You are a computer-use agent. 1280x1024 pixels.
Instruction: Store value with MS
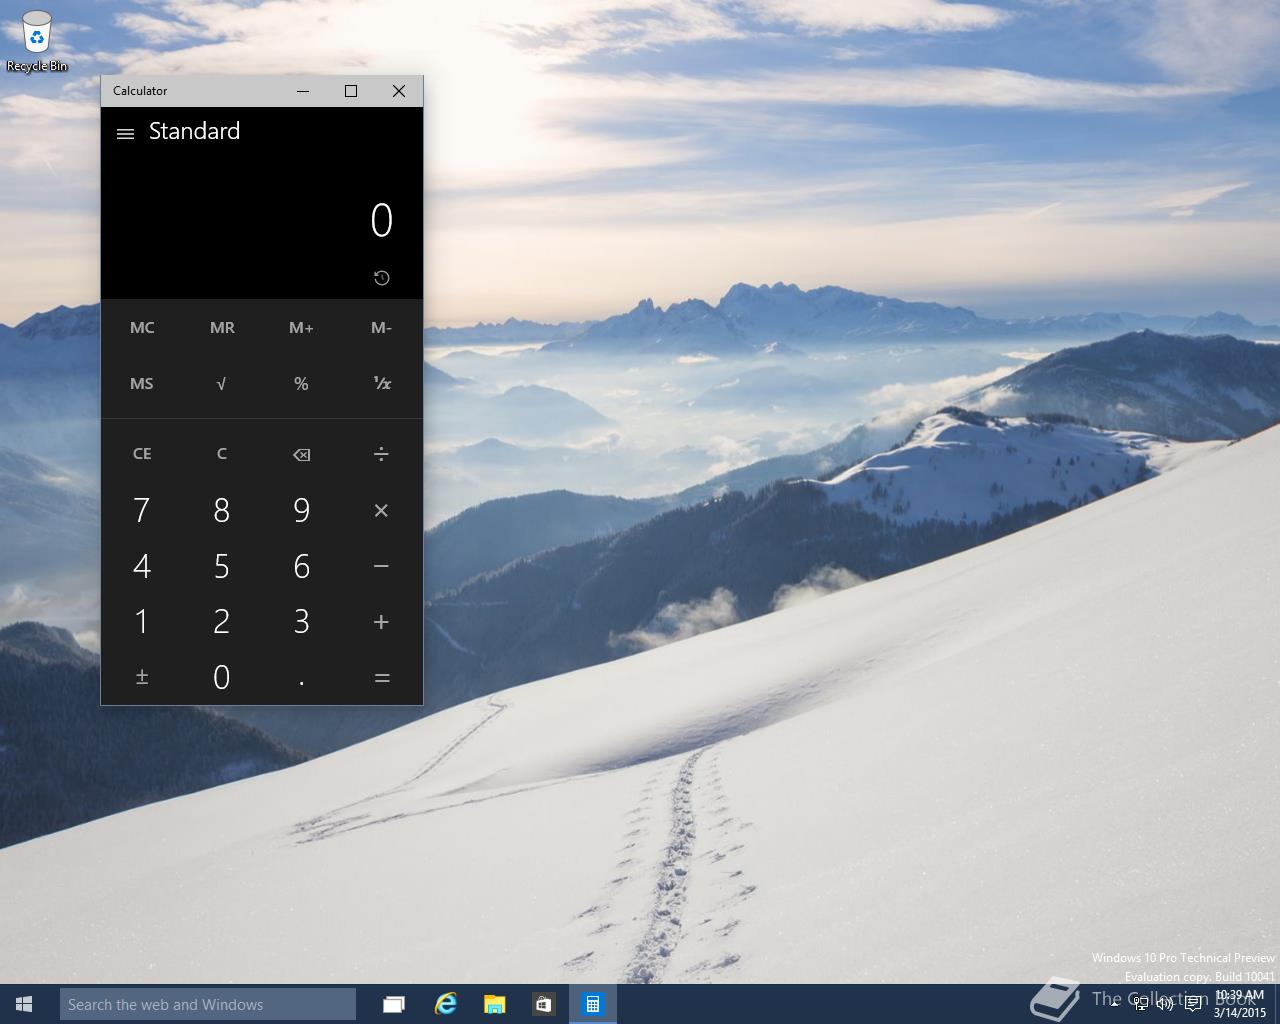[142, 384]
